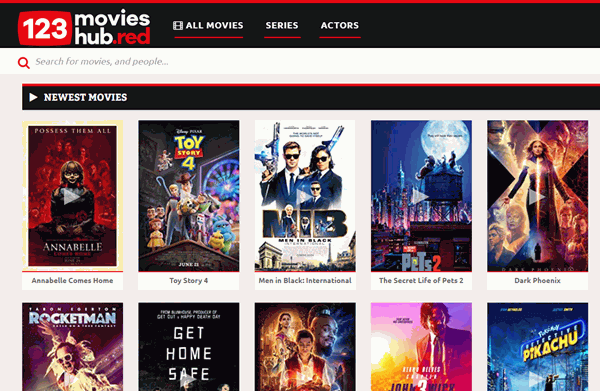Image resolution: width=600 pixels, height=391 pixels.
Task: Click the Men in Black: International title
Action: coord(305,280)
